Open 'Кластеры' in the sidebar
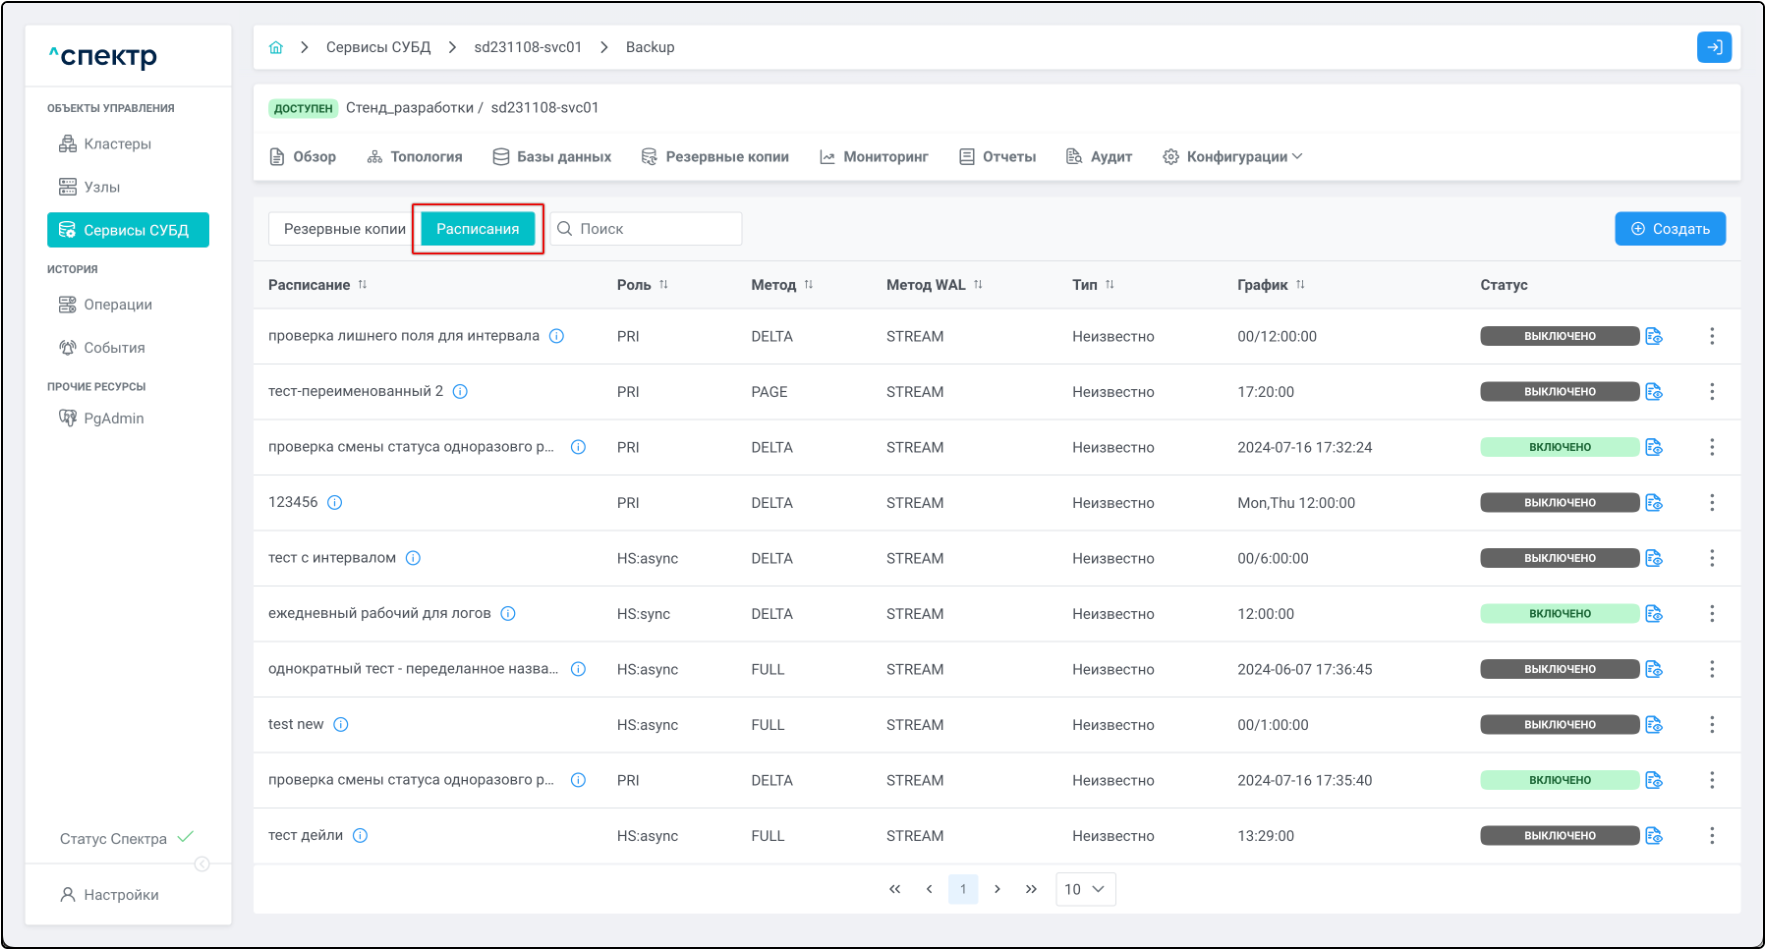Screen dimensions: 1766x950 pos(117,144)
